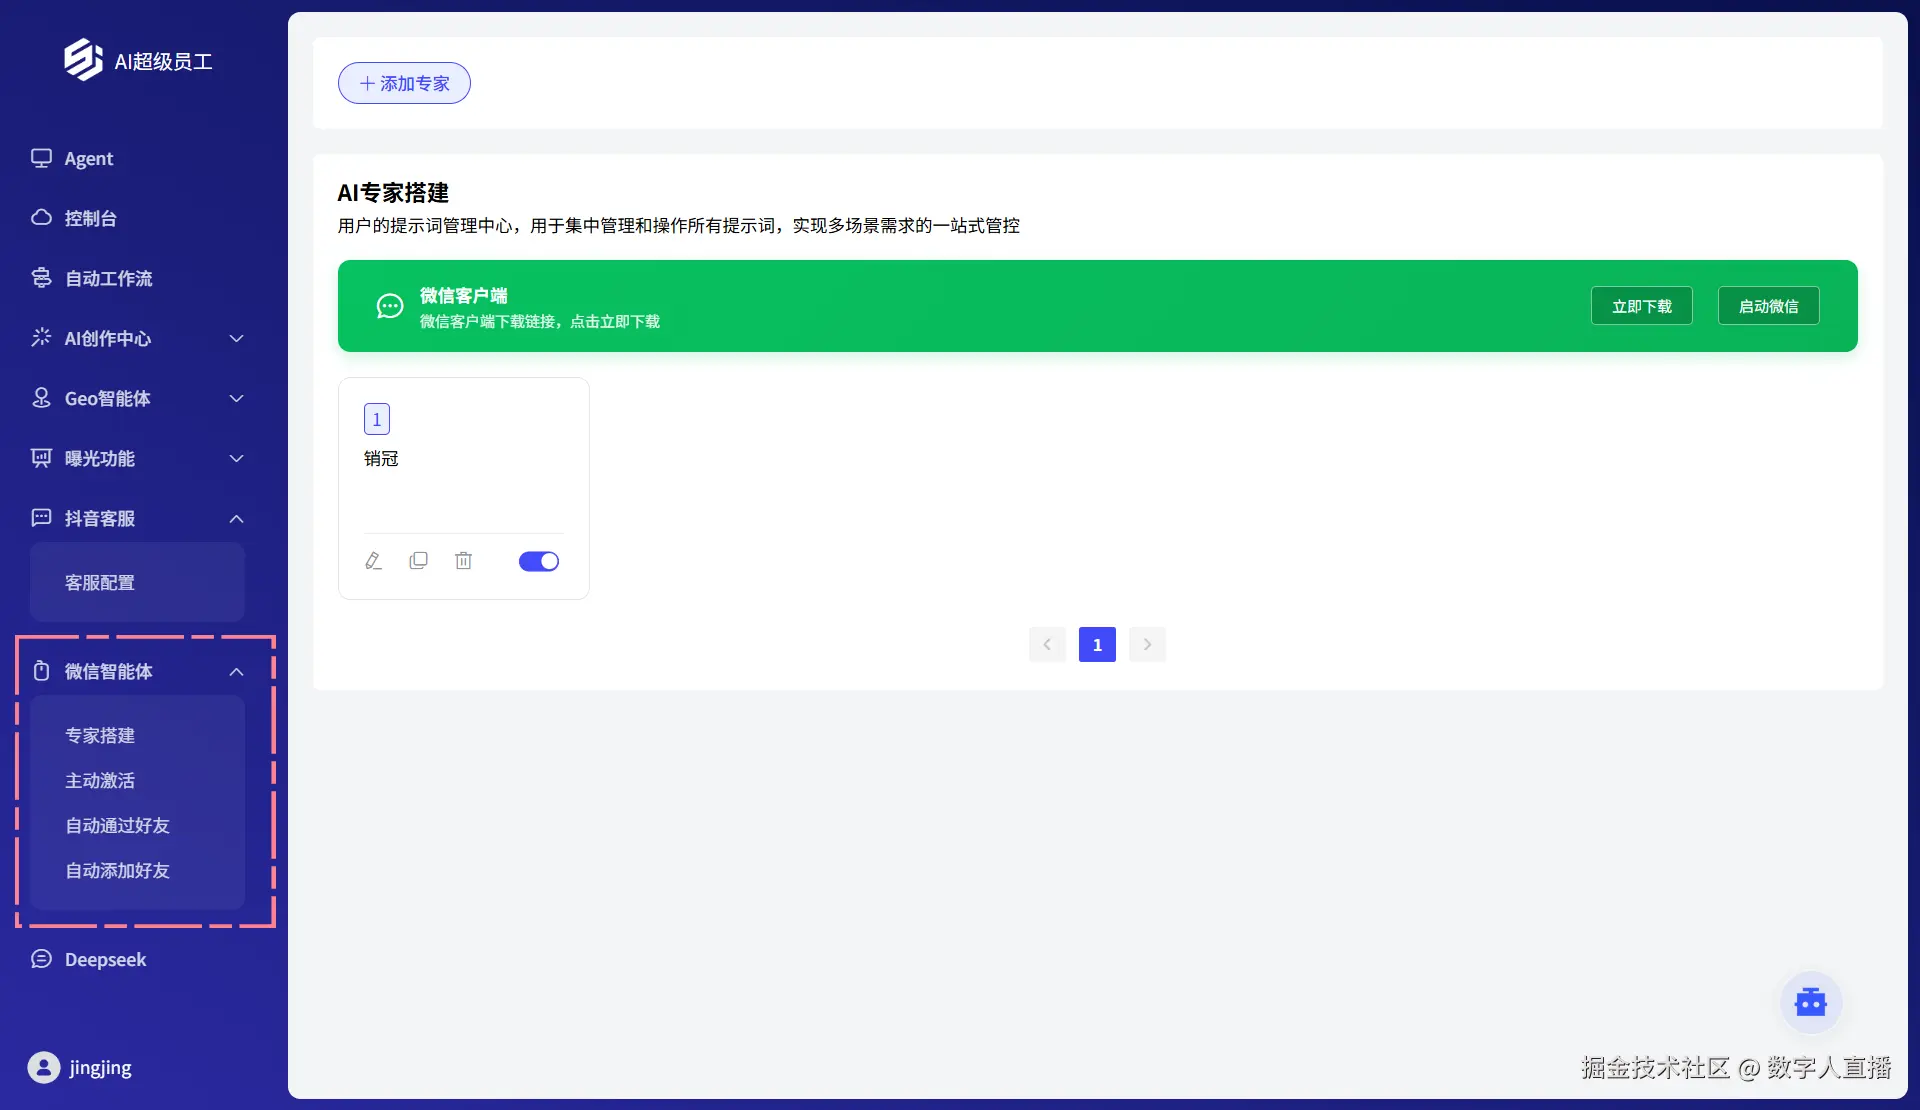The height and width of the screenshot is (1110, 1920).
Task: Open the floating robot assistant icon
Action: (1810, 1002)
